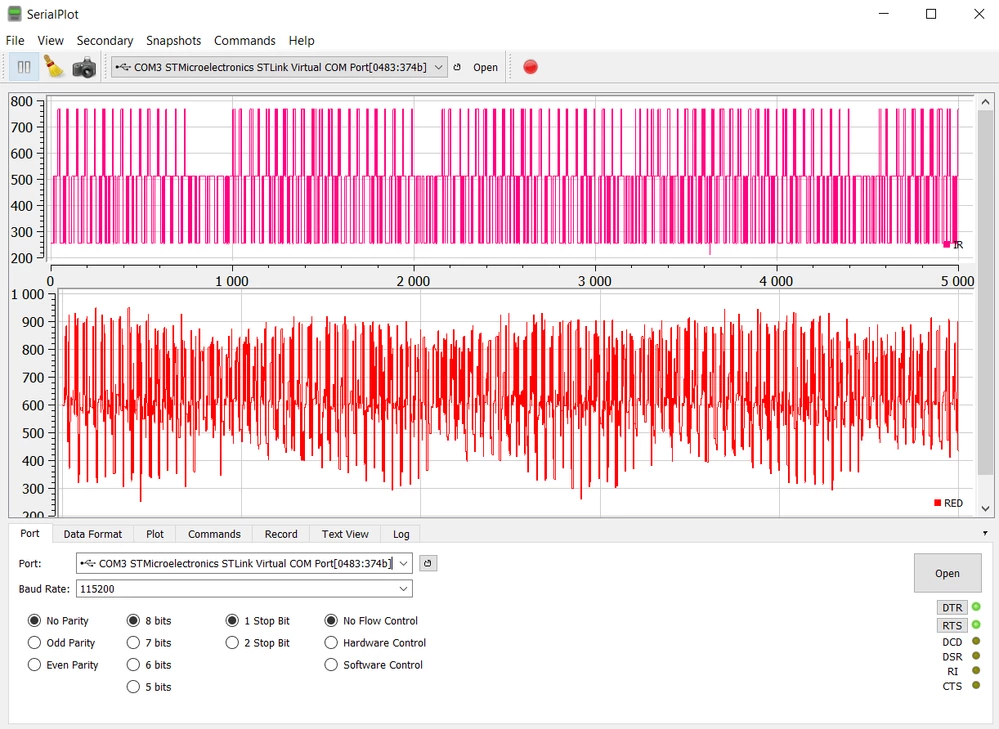Open the Help menu
The height and width of the screenshot is (729, 999).
[301, 40]
